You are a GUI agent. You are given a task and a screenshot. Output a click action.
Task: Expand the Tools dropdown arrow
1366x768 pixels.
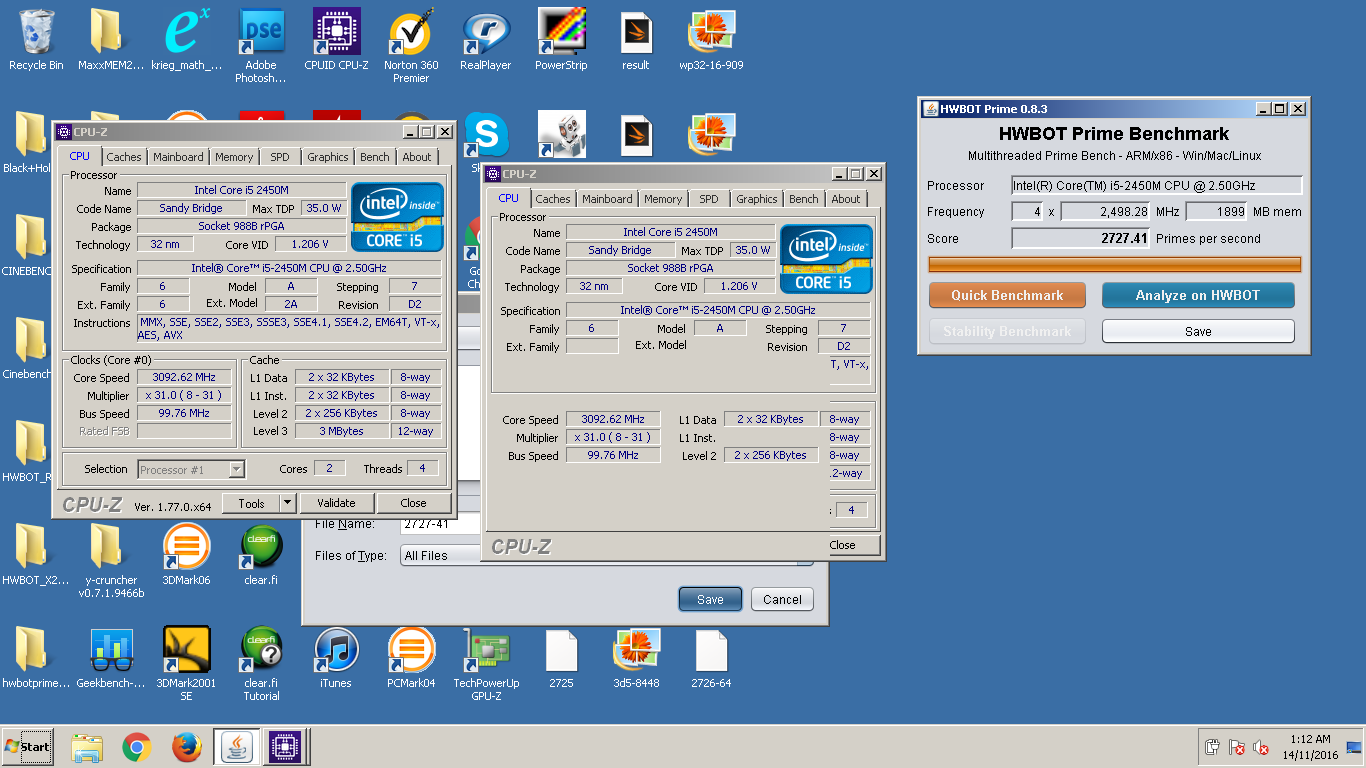288,503
